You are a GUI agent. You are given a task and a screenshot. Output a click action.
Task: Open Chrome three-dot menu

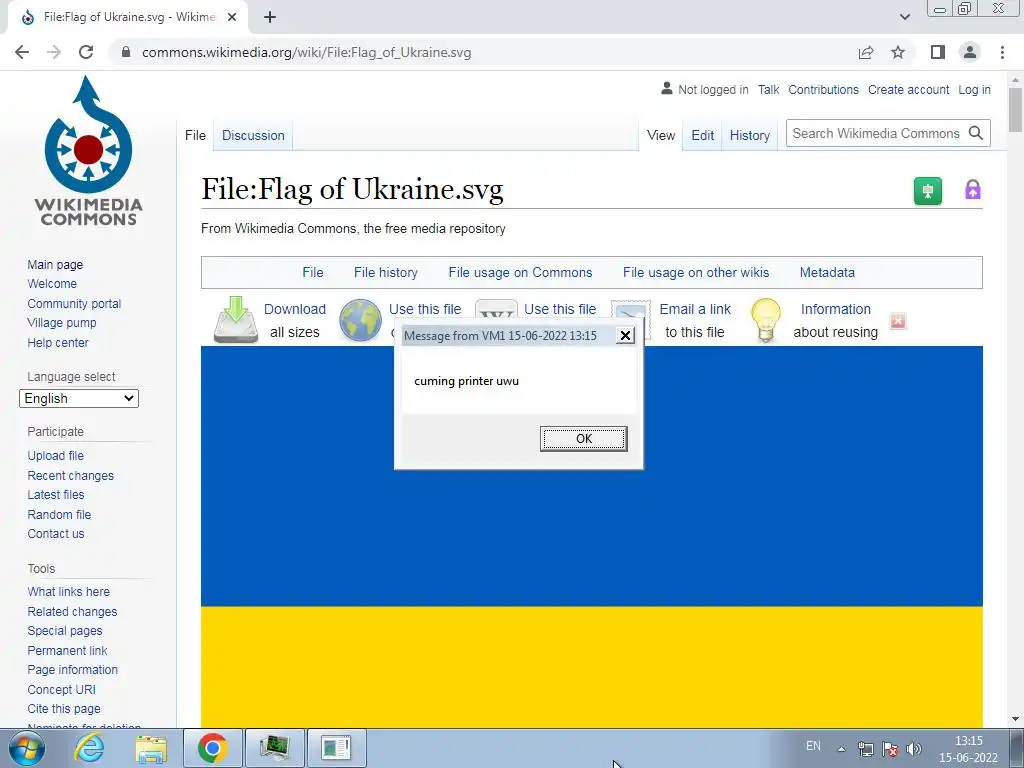(x=1002, y=52)
